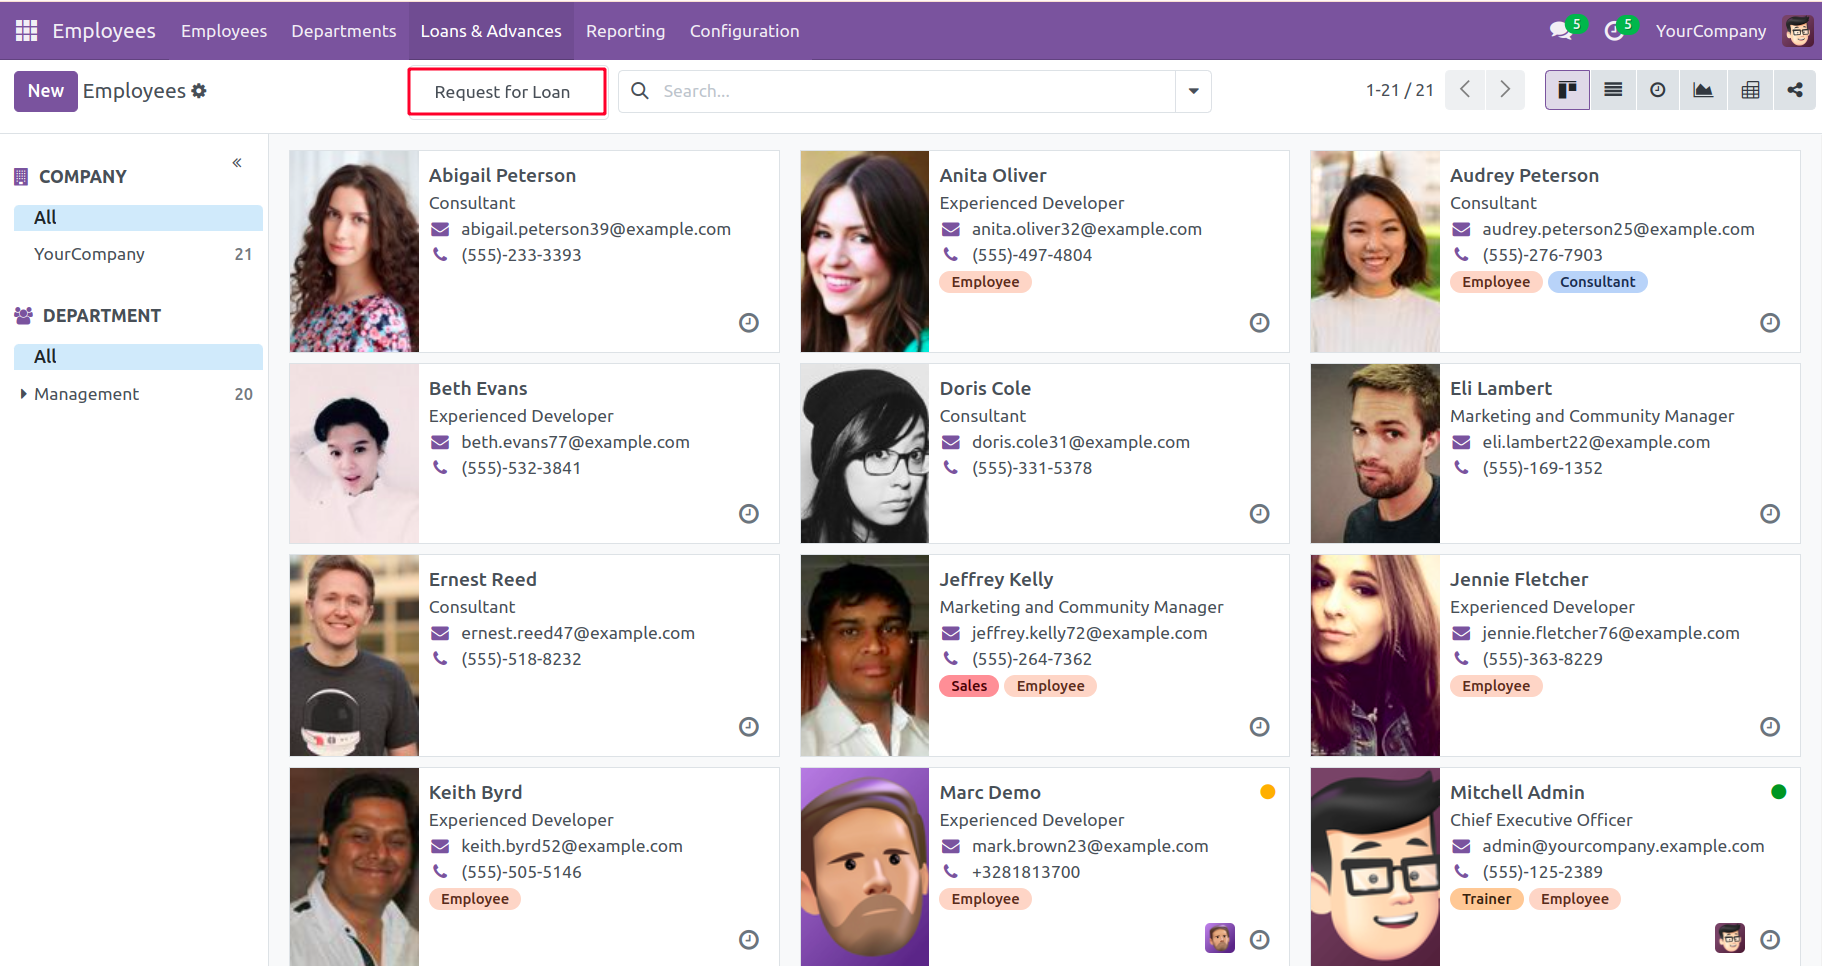The width and height of the screenshot is (1822, 966).
Task: Open the conversations messages icon
Action: 1560,31
